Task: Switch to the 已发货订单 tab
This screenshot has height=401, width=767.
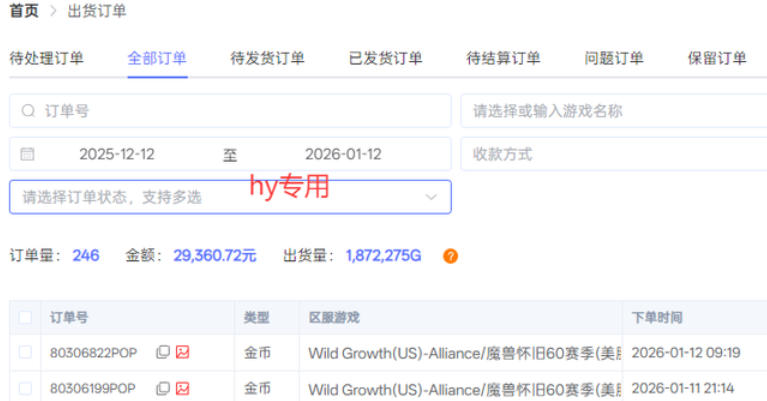Action: (385, 58)
